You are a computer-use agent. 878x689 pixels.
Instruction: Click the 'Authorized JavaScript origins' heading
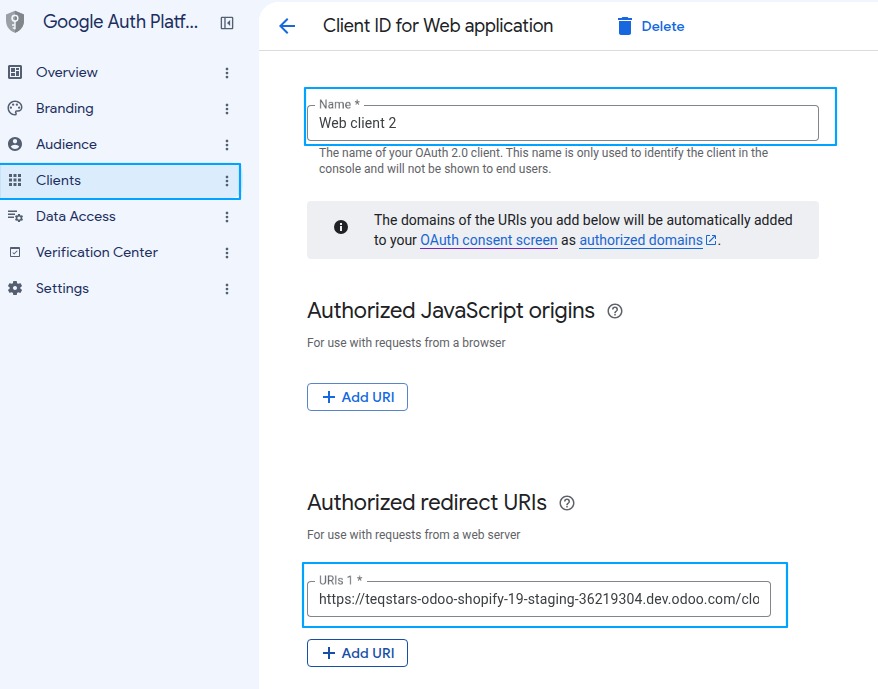click(451, 310)
